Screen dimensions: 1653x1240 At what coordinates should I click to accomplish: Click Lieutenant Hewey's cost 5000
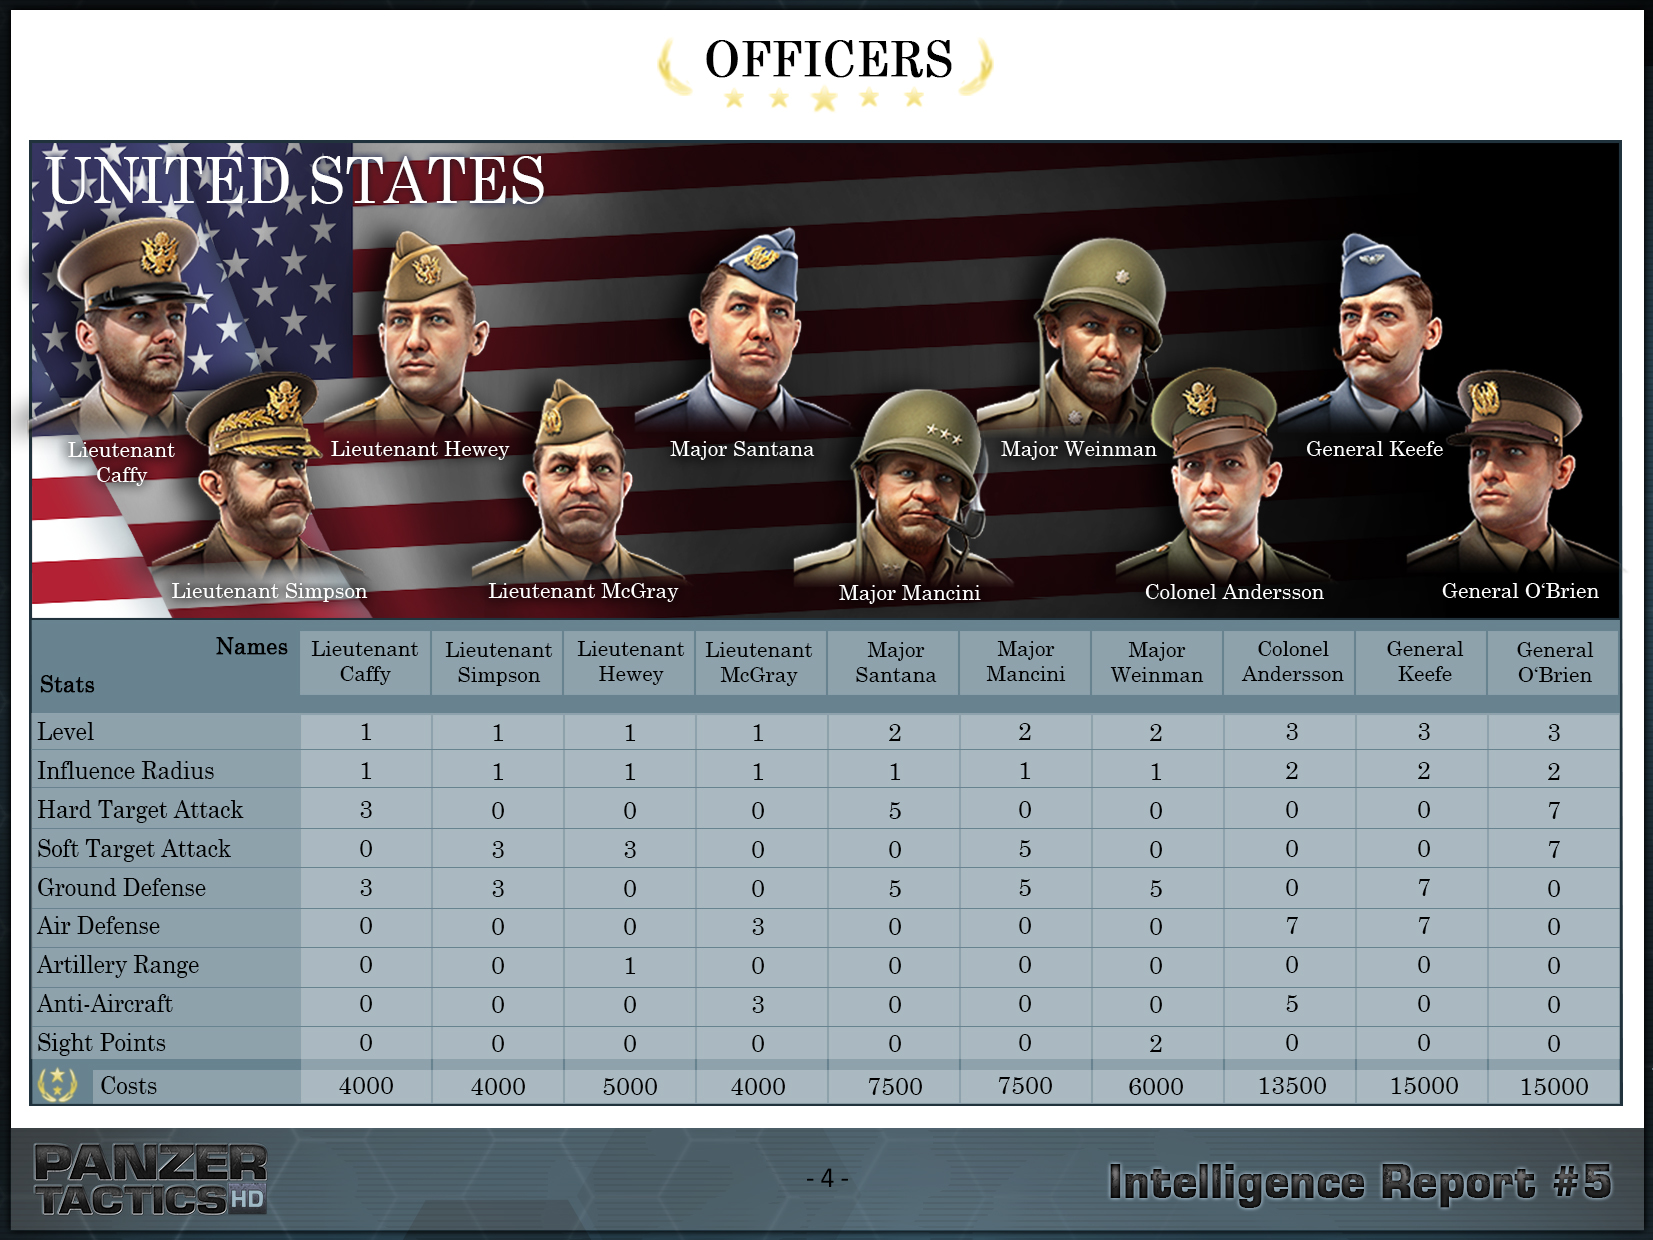tap(630, 1087)
